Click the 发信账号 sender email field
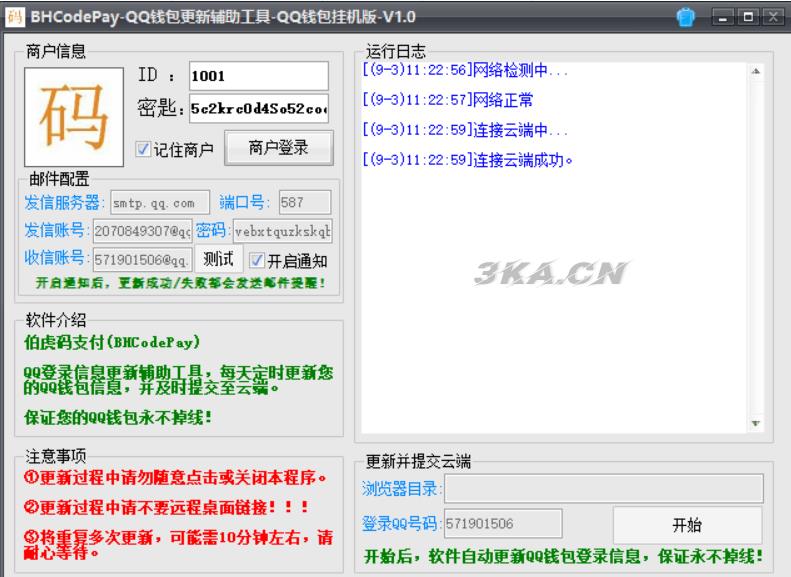 [143, 231]
